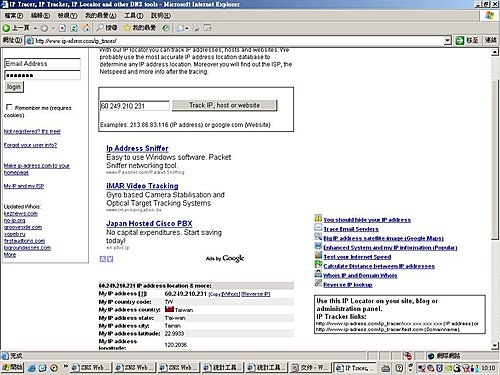
Task: Click the Forward arrow in the IE toolbar
Action: pos(44,28)
